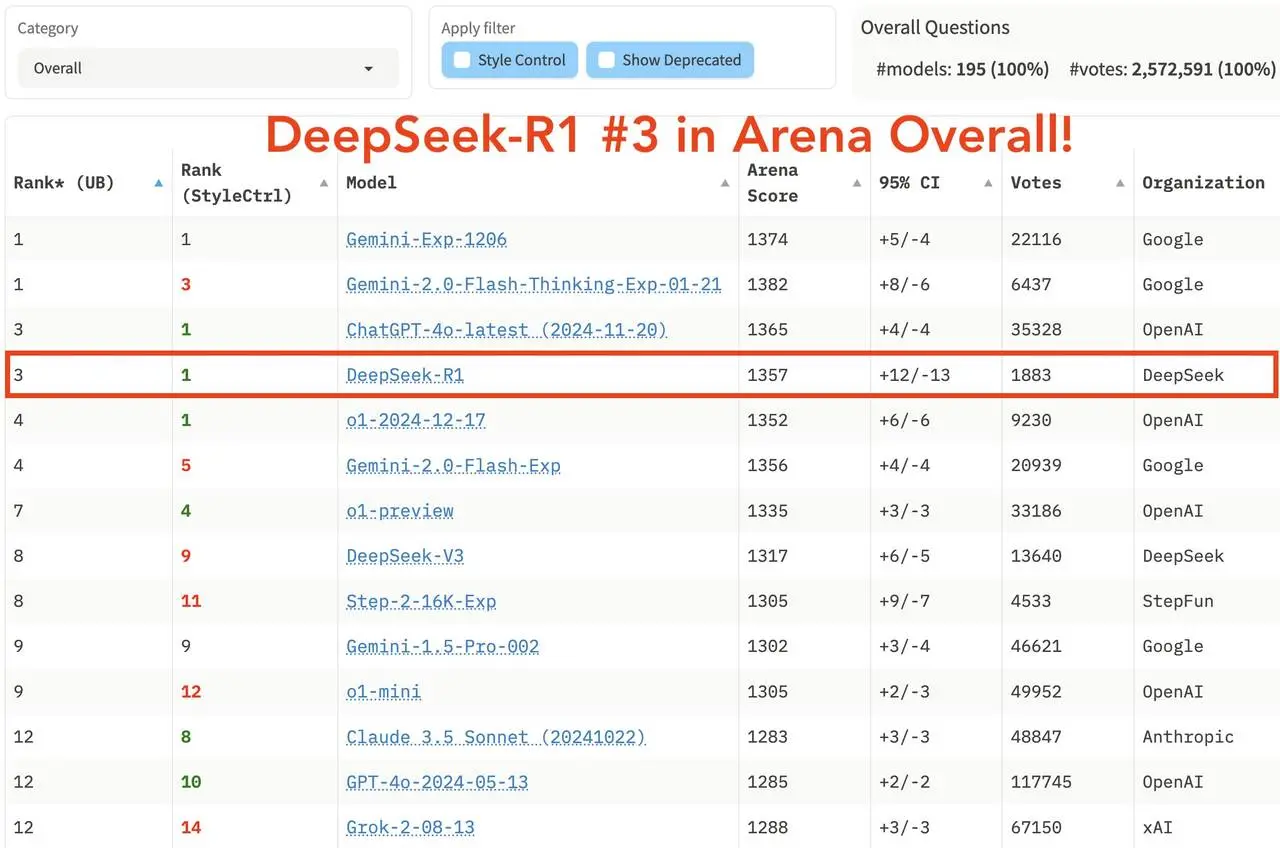
Task: Sort by Arena Score using its sort arrow
Action: [x=855, y=183]
